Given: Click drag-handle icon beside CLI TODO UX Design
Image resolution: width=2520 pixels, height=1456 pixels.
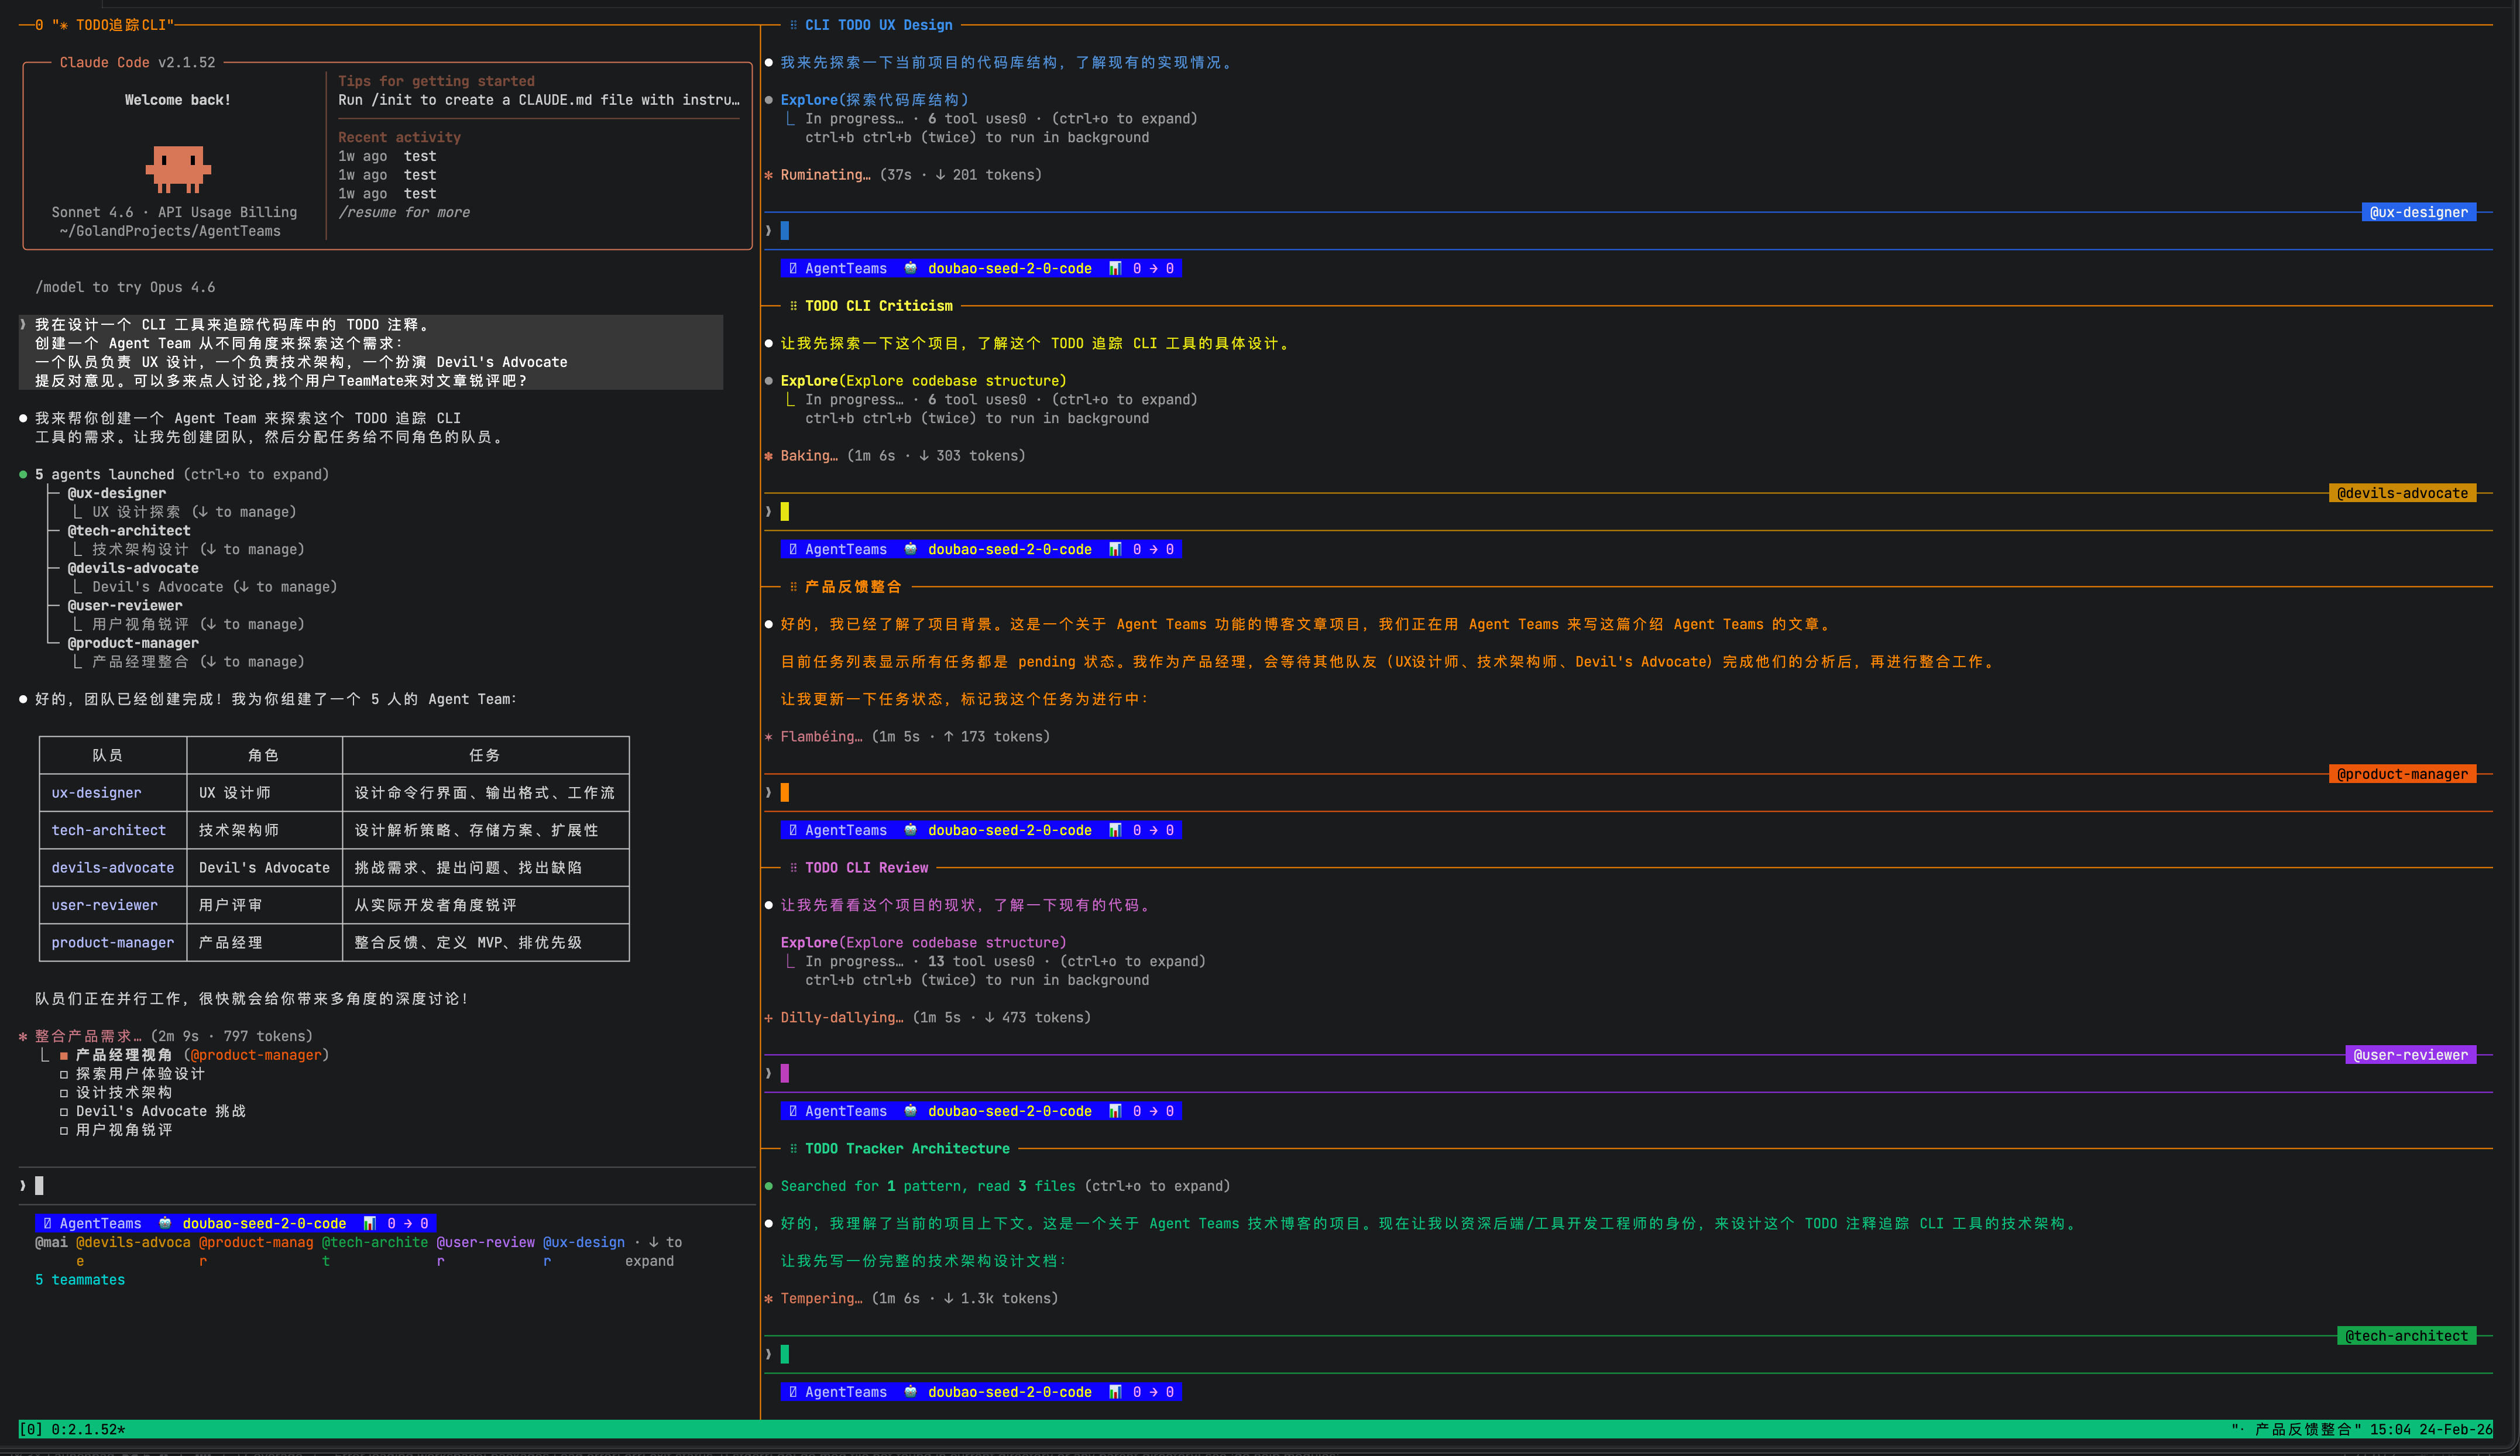Looking at the screenshot, I should click(x=793, y=25).
